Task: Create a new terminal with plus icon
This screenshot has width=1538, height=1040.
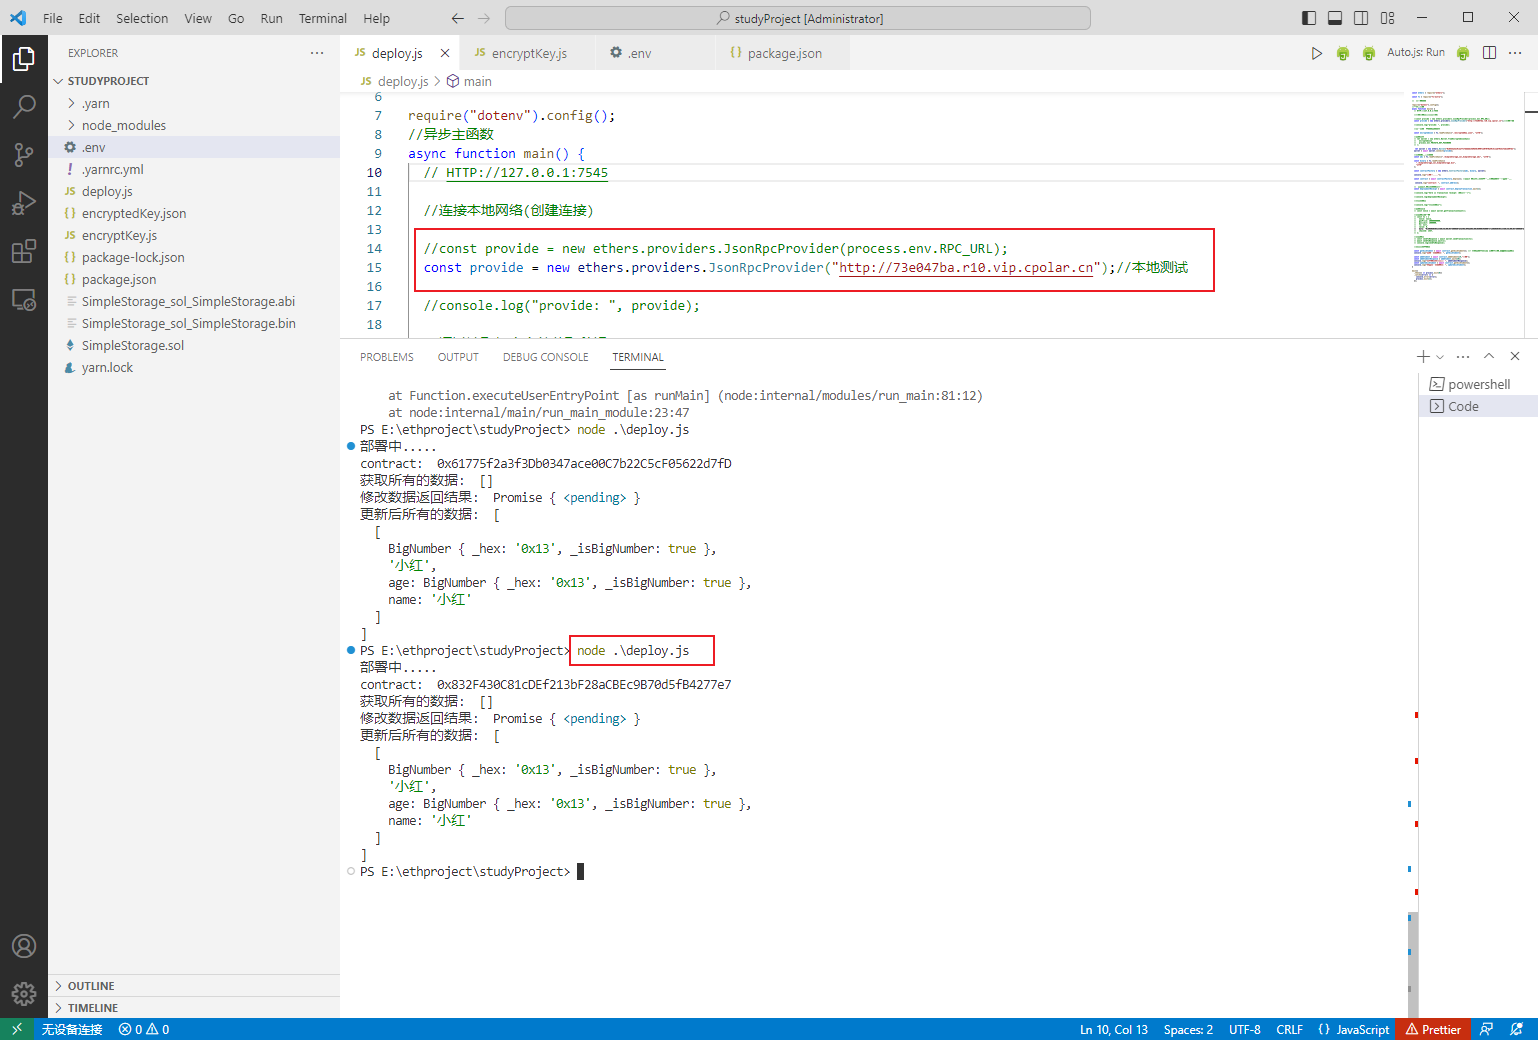Action: click(1423, 357)
